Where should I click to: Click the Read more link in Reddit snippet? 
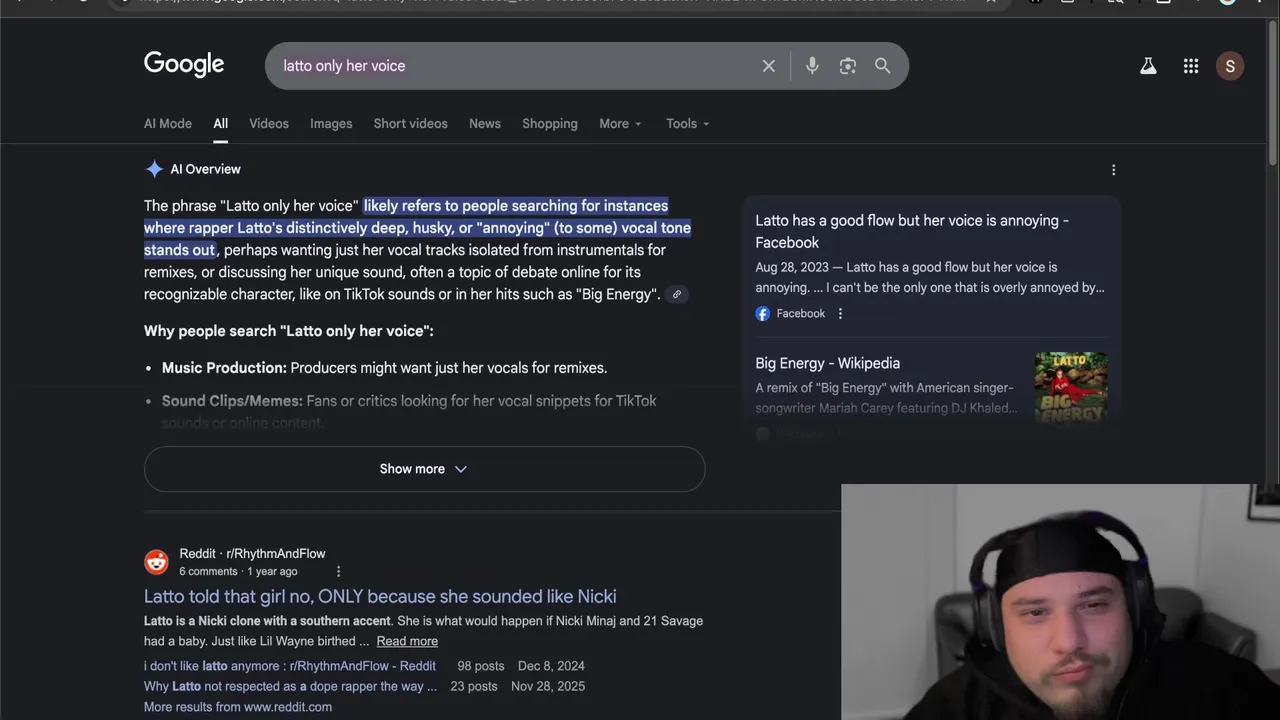pyautogui.click(x=407, y=641)
